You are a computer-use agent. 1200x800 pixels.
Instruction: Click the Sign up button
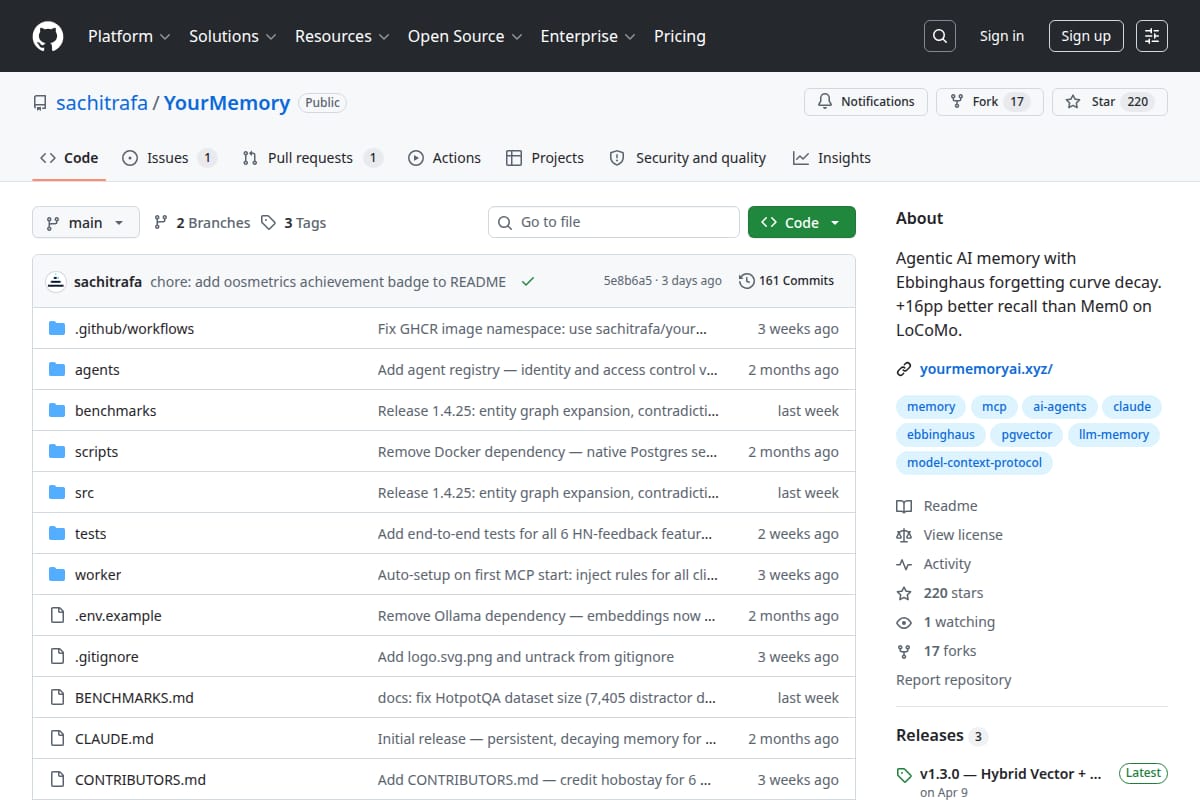click(1086, 36)
